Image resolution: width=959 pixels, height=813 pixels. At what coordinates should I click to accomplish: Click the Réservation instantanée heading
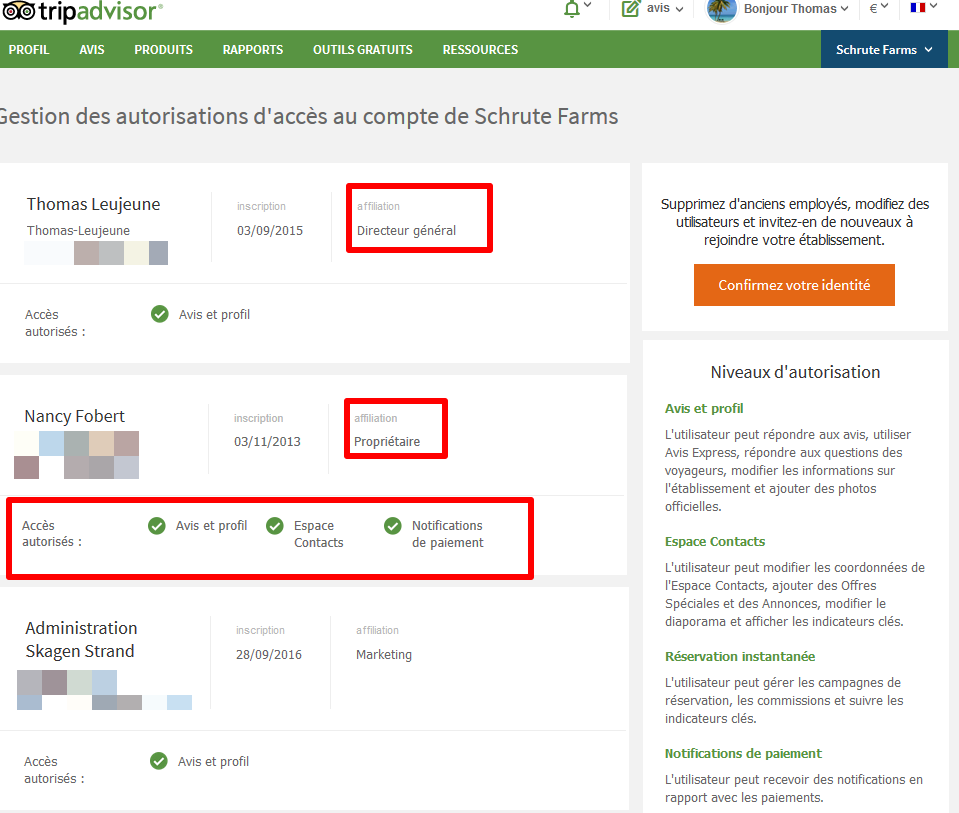pos(740,656)
